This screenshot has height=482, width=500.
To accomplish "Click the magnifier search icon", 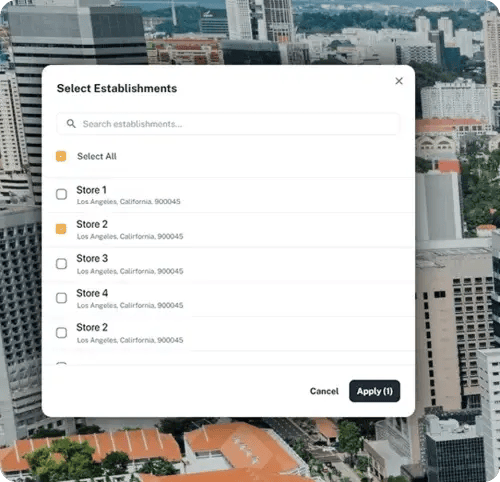I will tap(71, 124).
